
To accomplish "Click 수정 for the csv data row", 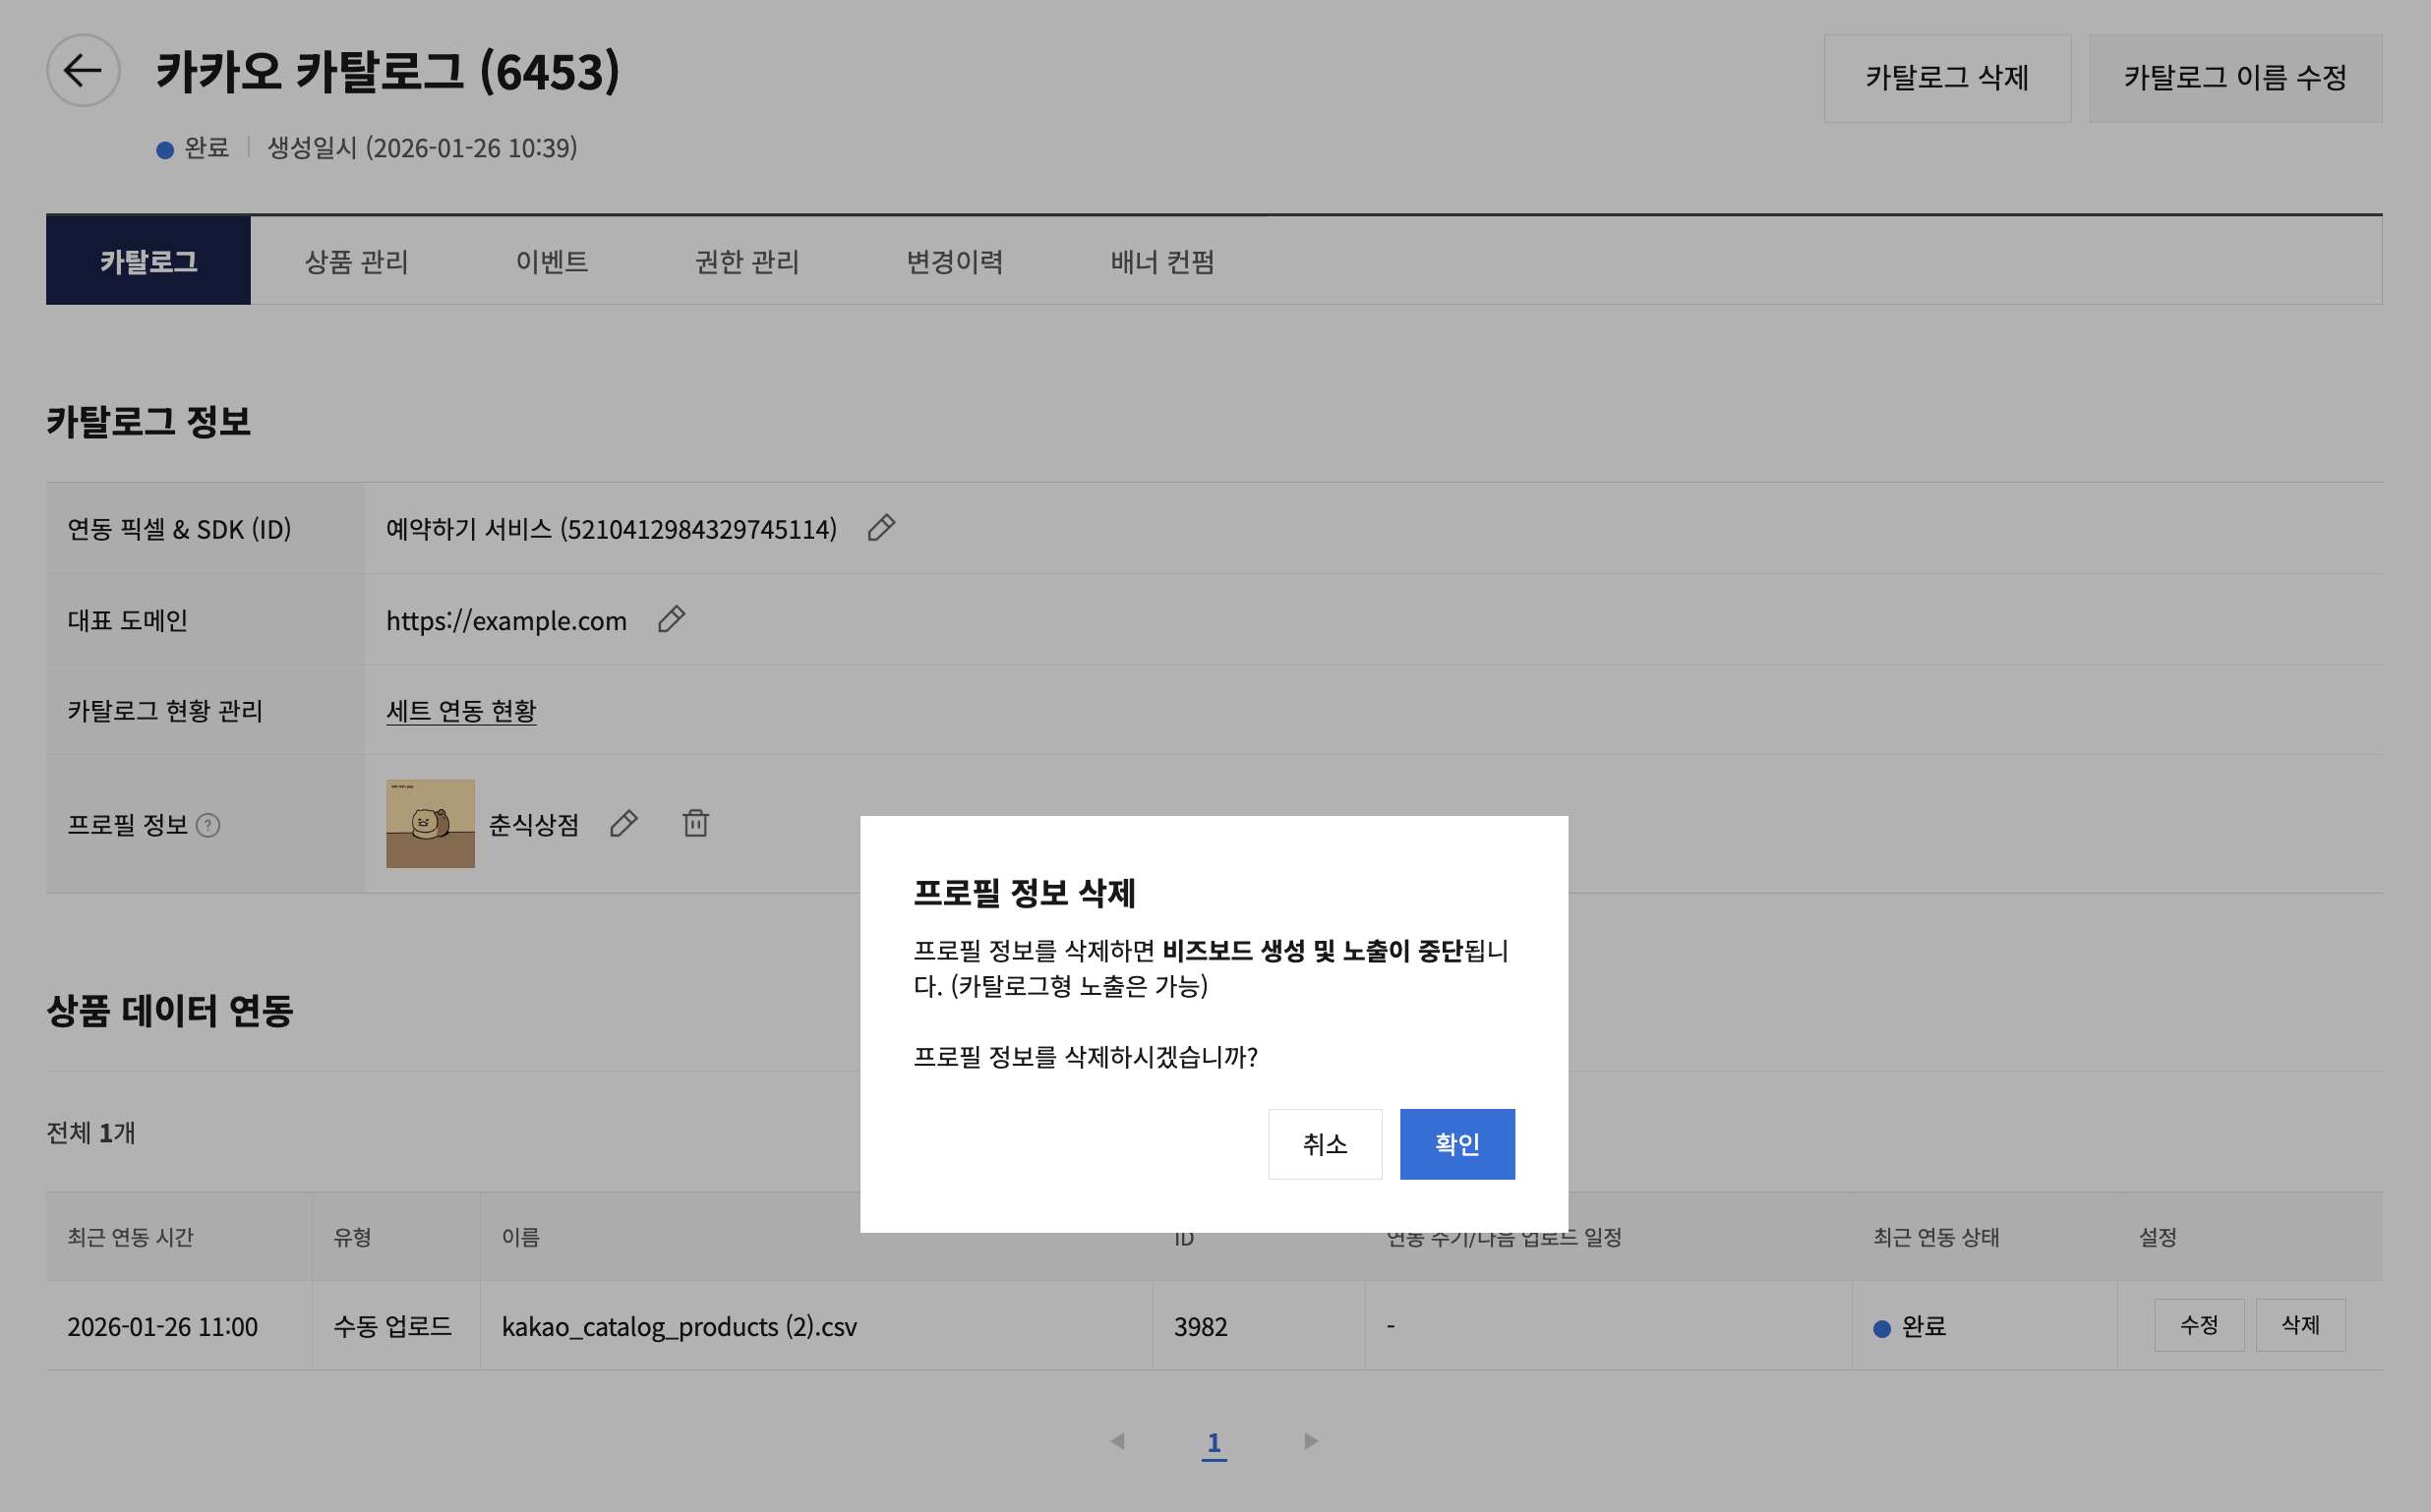I will 2198,1325.
